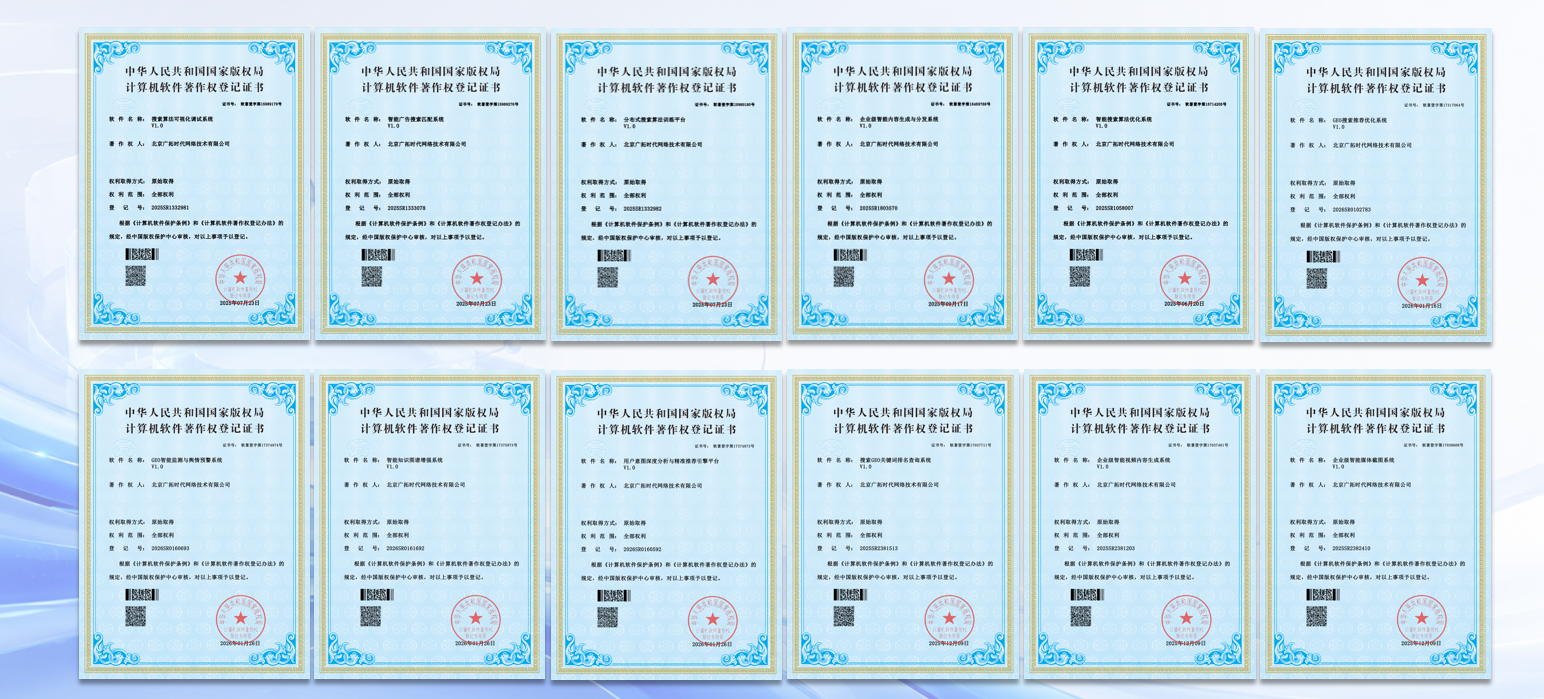Screen dimensions: 1544x699
Task: Open the last certificate numbered 2025SR2382410
Action: [1375, 523]
